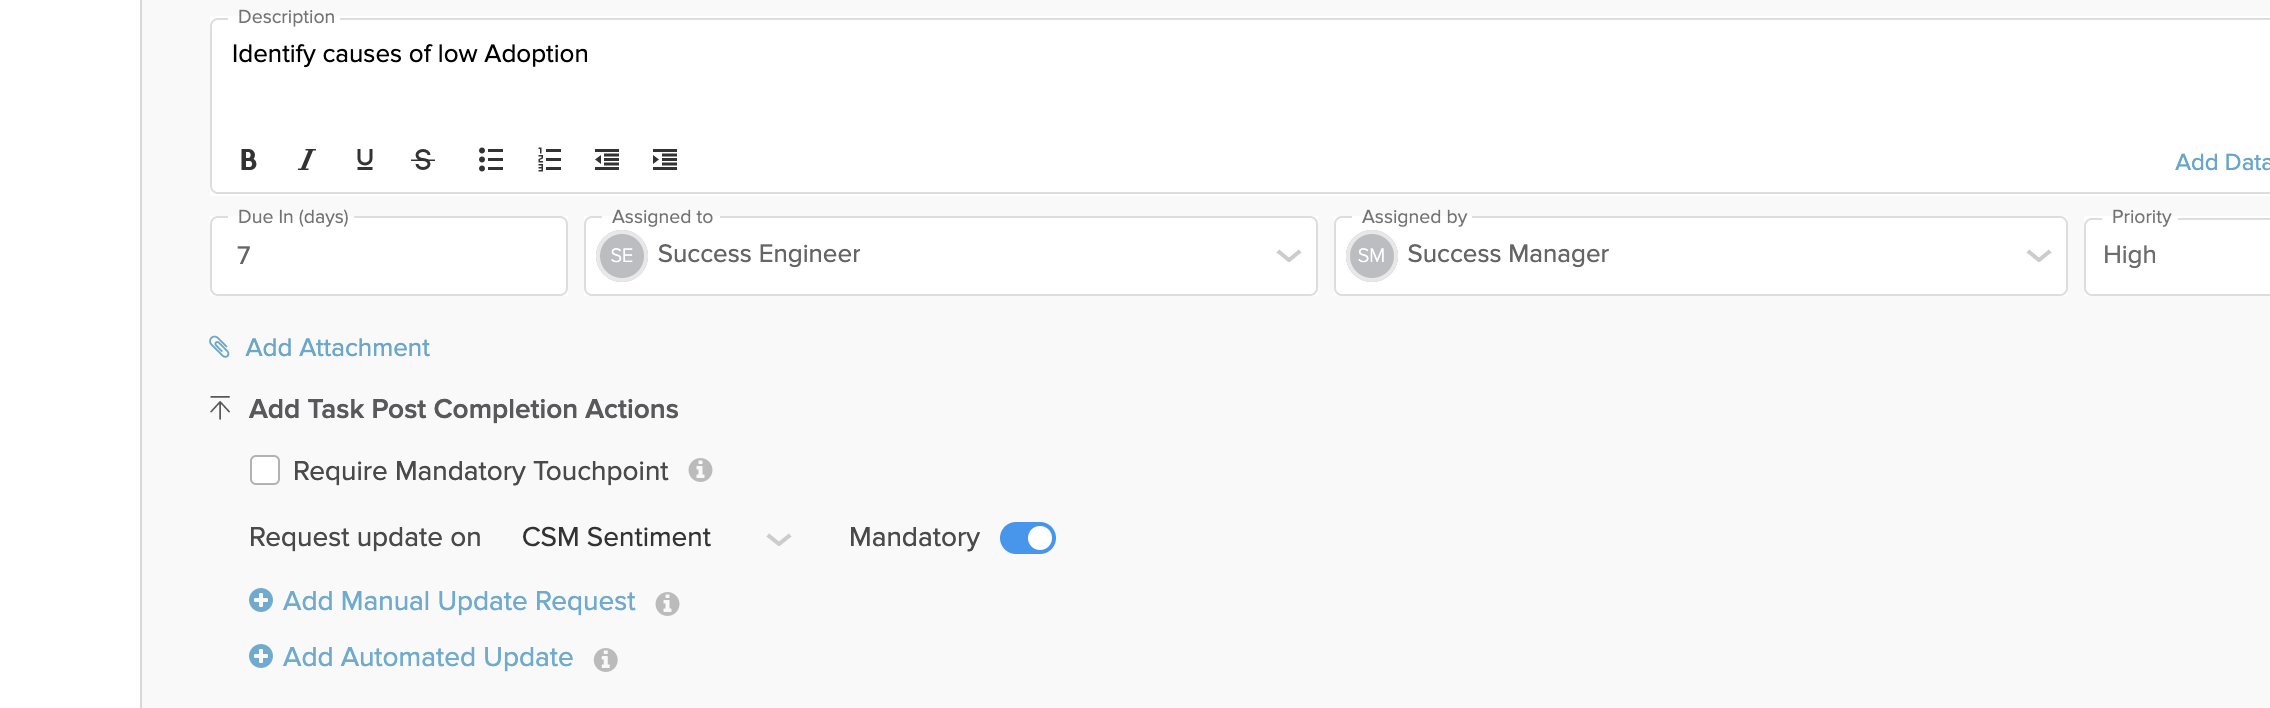The width and height of the screenshot is (2270, 708).
Task: Click Add Automated Update link
Action: pyautogui.click(x=428, y=657)
